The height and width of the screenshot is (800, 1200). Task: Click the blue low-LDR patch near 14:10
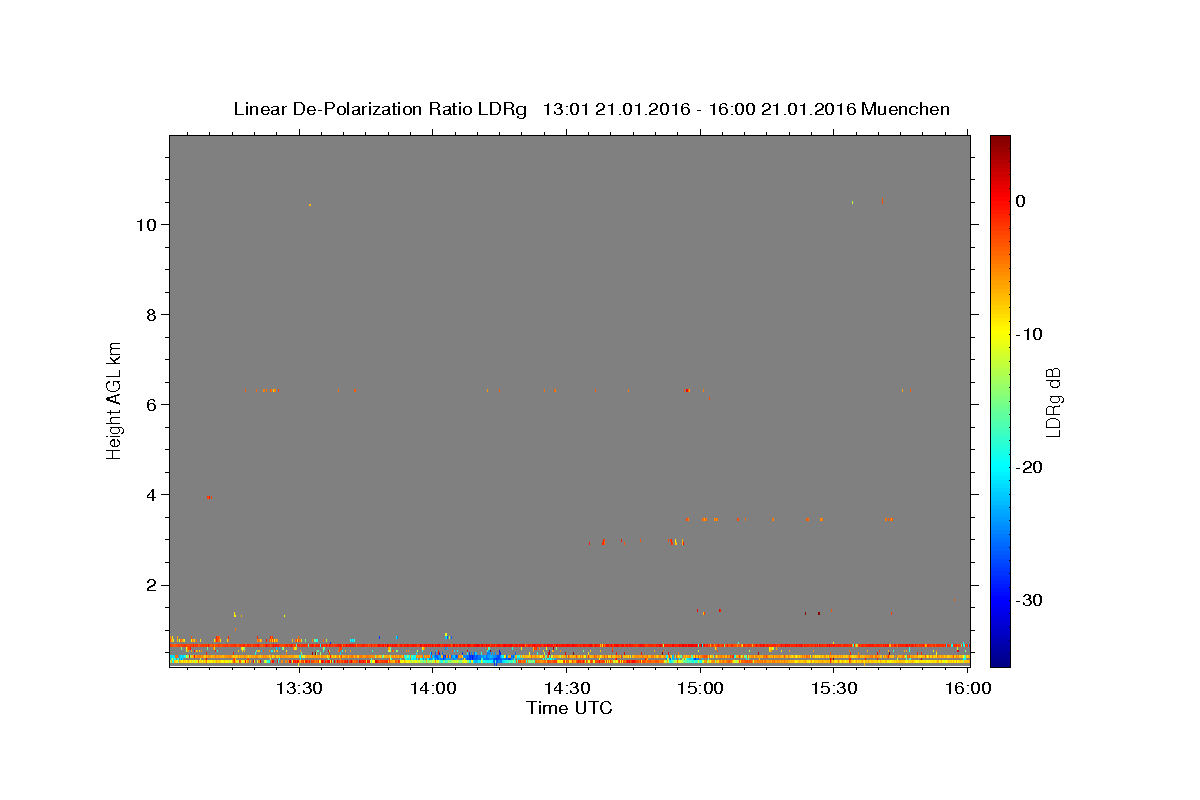point(487,658)
